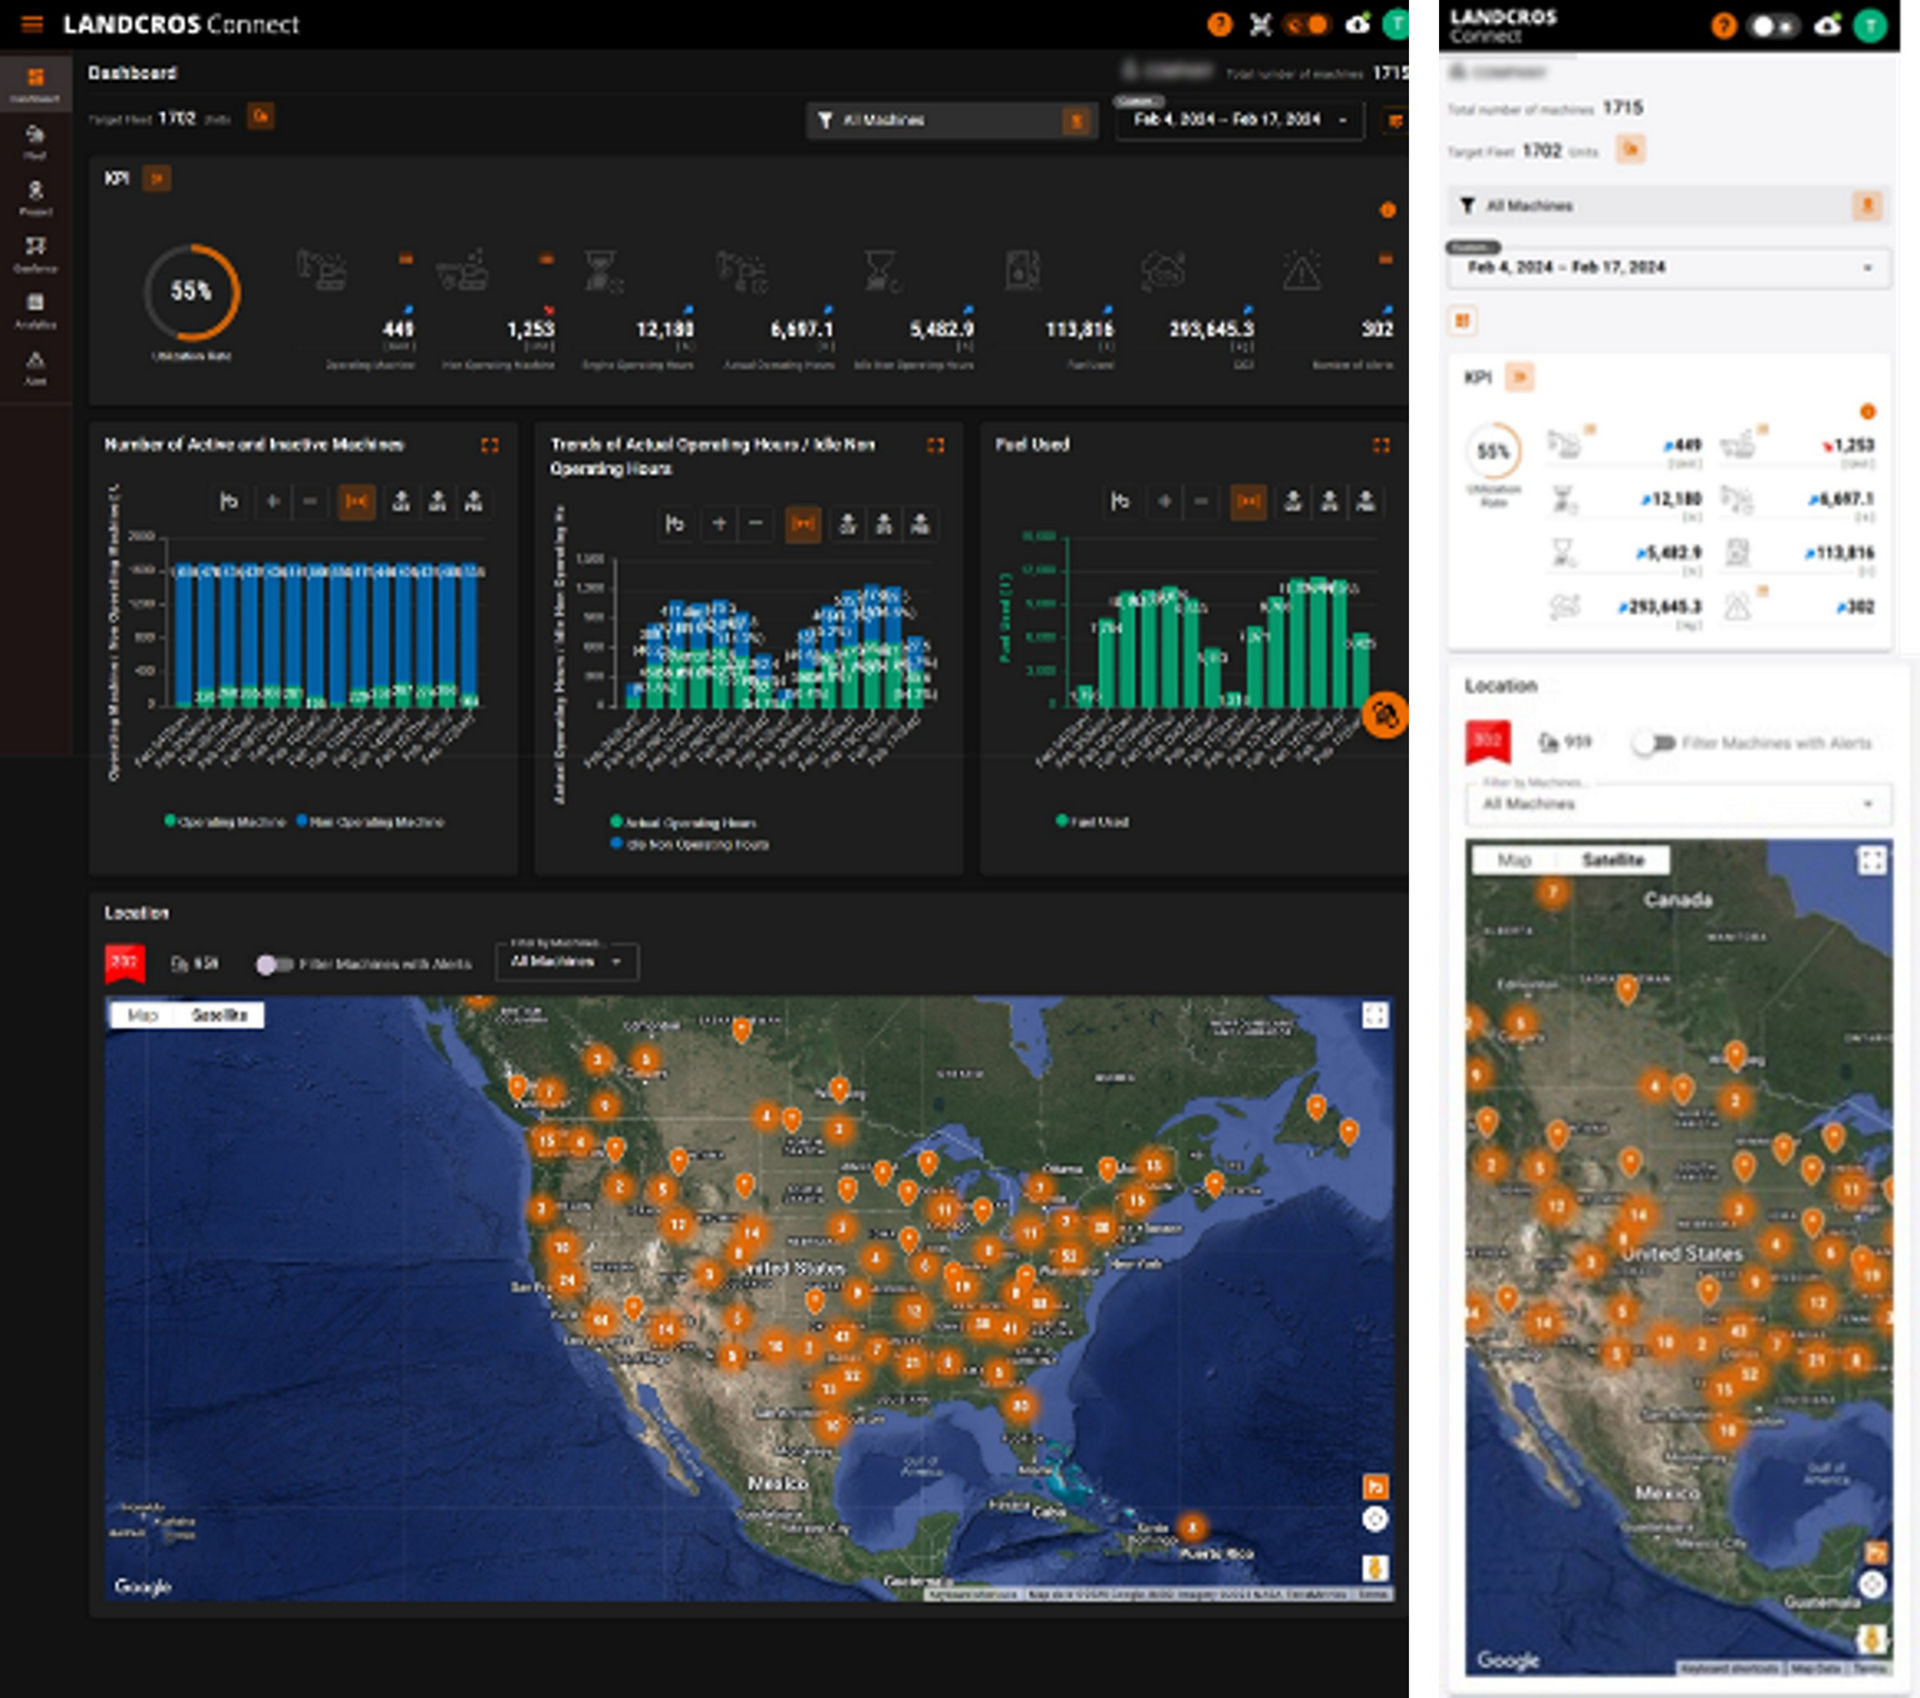
Task: Click the fullscreen expand icon in desktop header
Action: pos(1261,24)
